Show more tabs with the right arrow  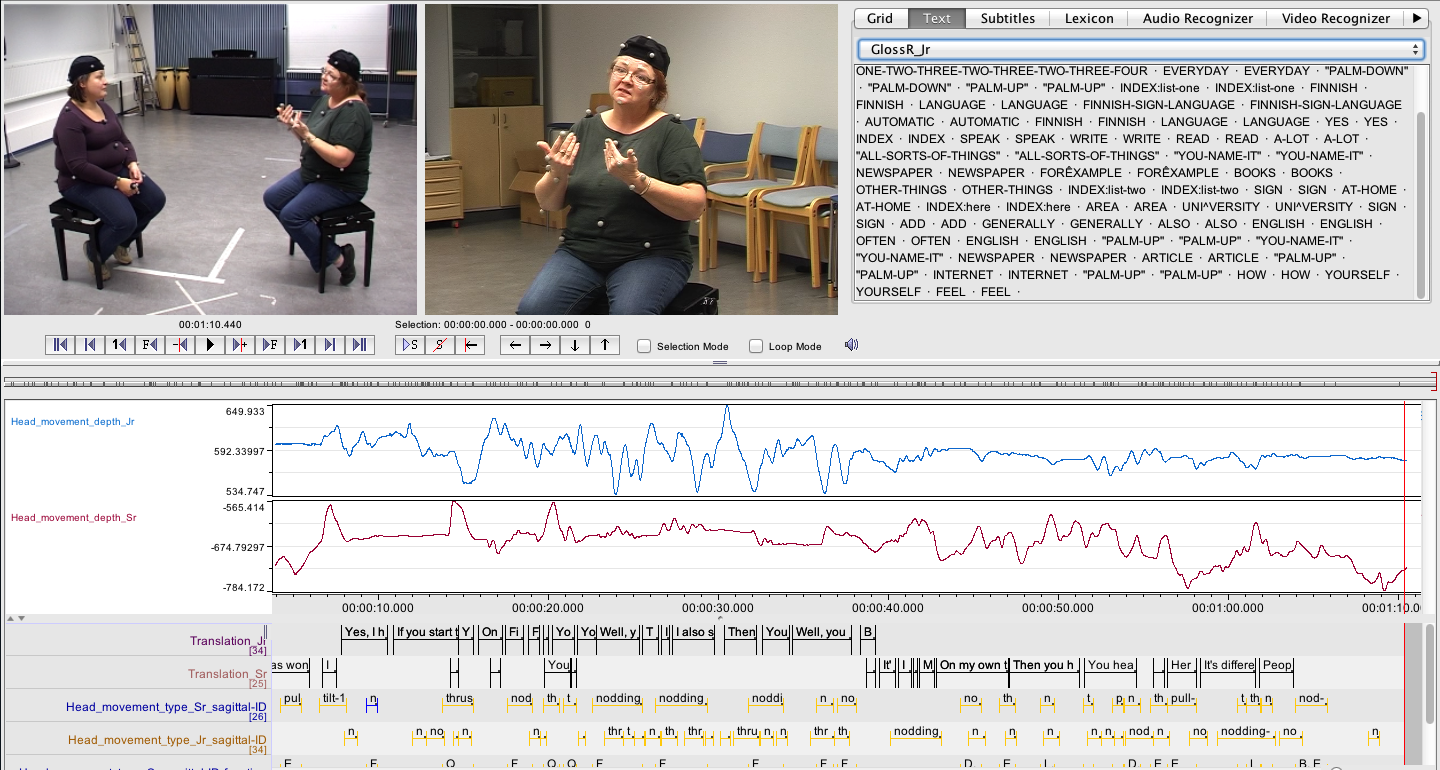point(1416,18)
